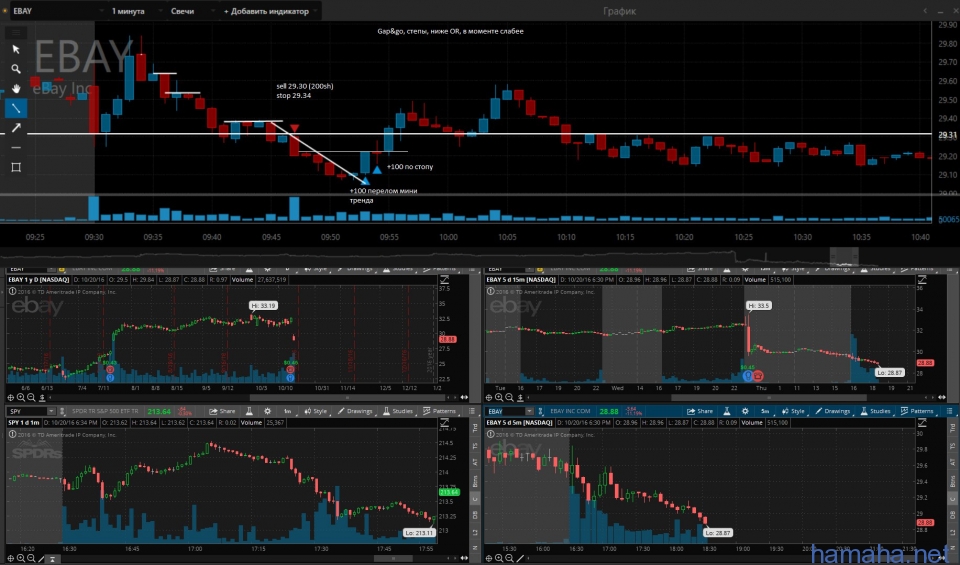Expand the EBAY 5 d 15m chart fullscreen icon

tap(922, 280)
